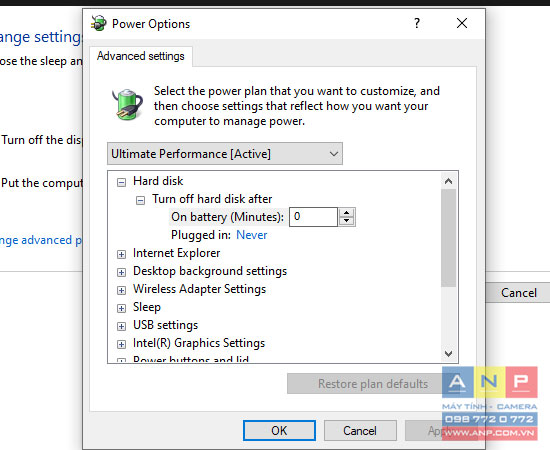Open the Ultimate Performance plan dropdown
The width and height of the screenshot is (550, 450).
(x=225, y=154)
